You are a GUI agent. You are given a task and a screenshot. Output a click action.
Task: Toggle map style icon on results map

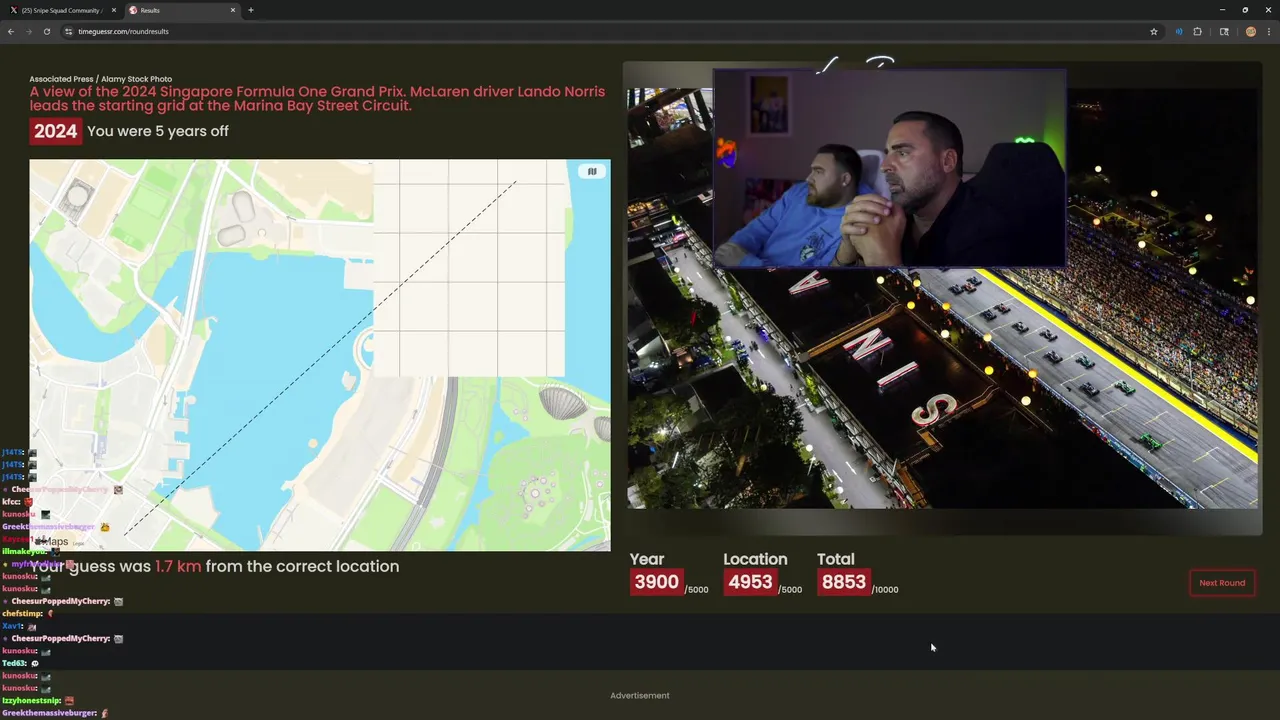[x=592, y=172]
